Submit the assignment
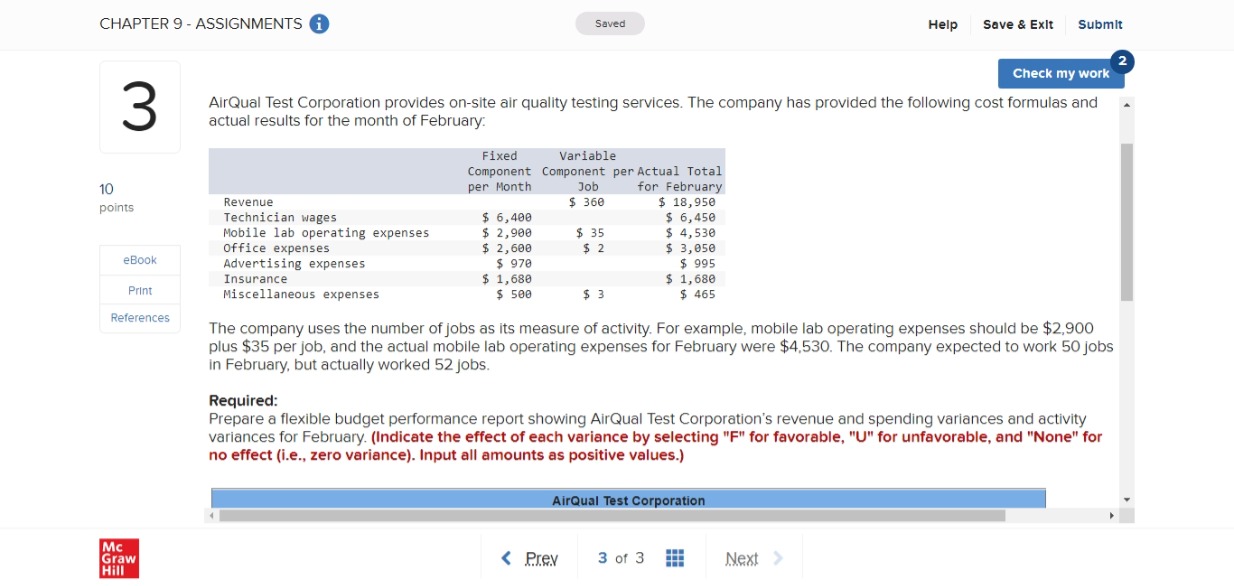 pyautogui.click(x=1100, y=24)
